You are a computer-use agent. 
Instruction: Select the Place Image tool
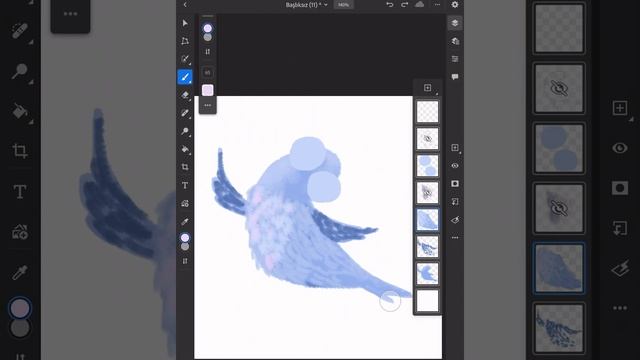pos(185,203)
